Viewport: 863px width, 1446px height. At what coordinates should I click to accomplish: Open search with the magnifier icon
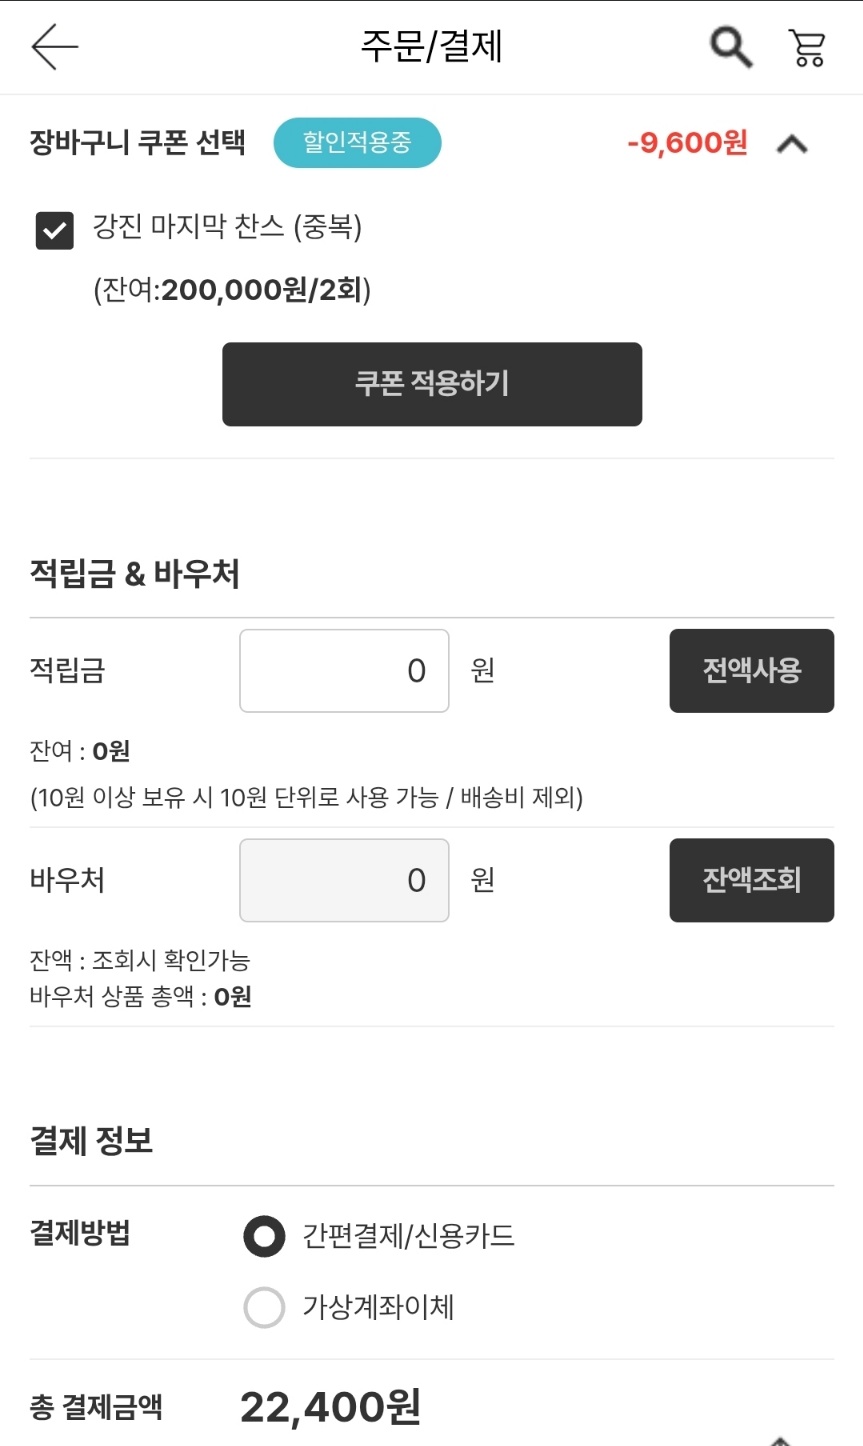click(731, 46)
